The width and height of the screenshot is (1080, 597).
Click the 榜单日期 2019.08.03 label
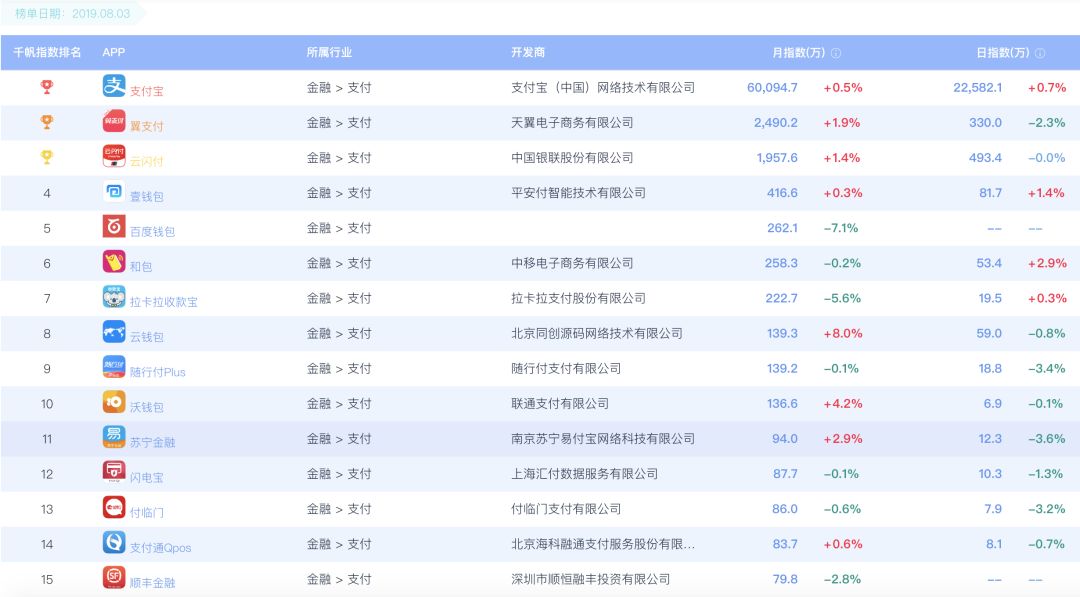pyautogui.click(x=72, y=13)
